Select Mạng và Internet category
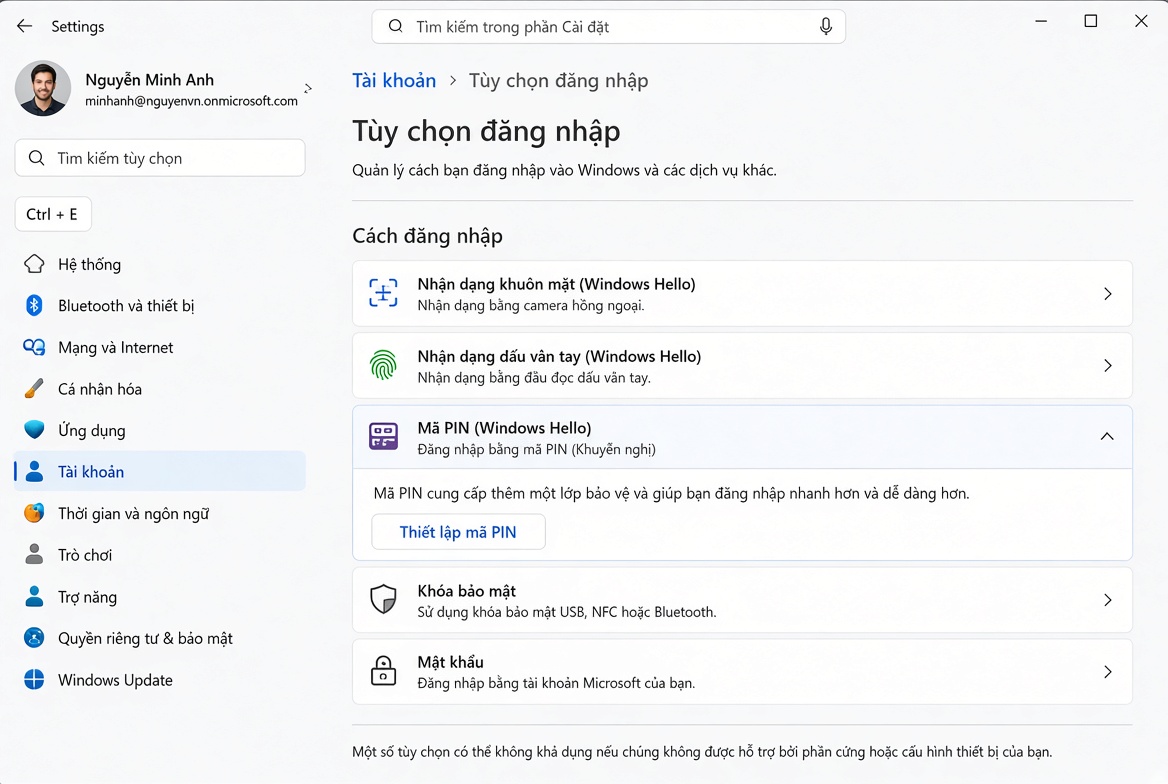Screen dimensions: 1168x784 click(x=160, y=347)
